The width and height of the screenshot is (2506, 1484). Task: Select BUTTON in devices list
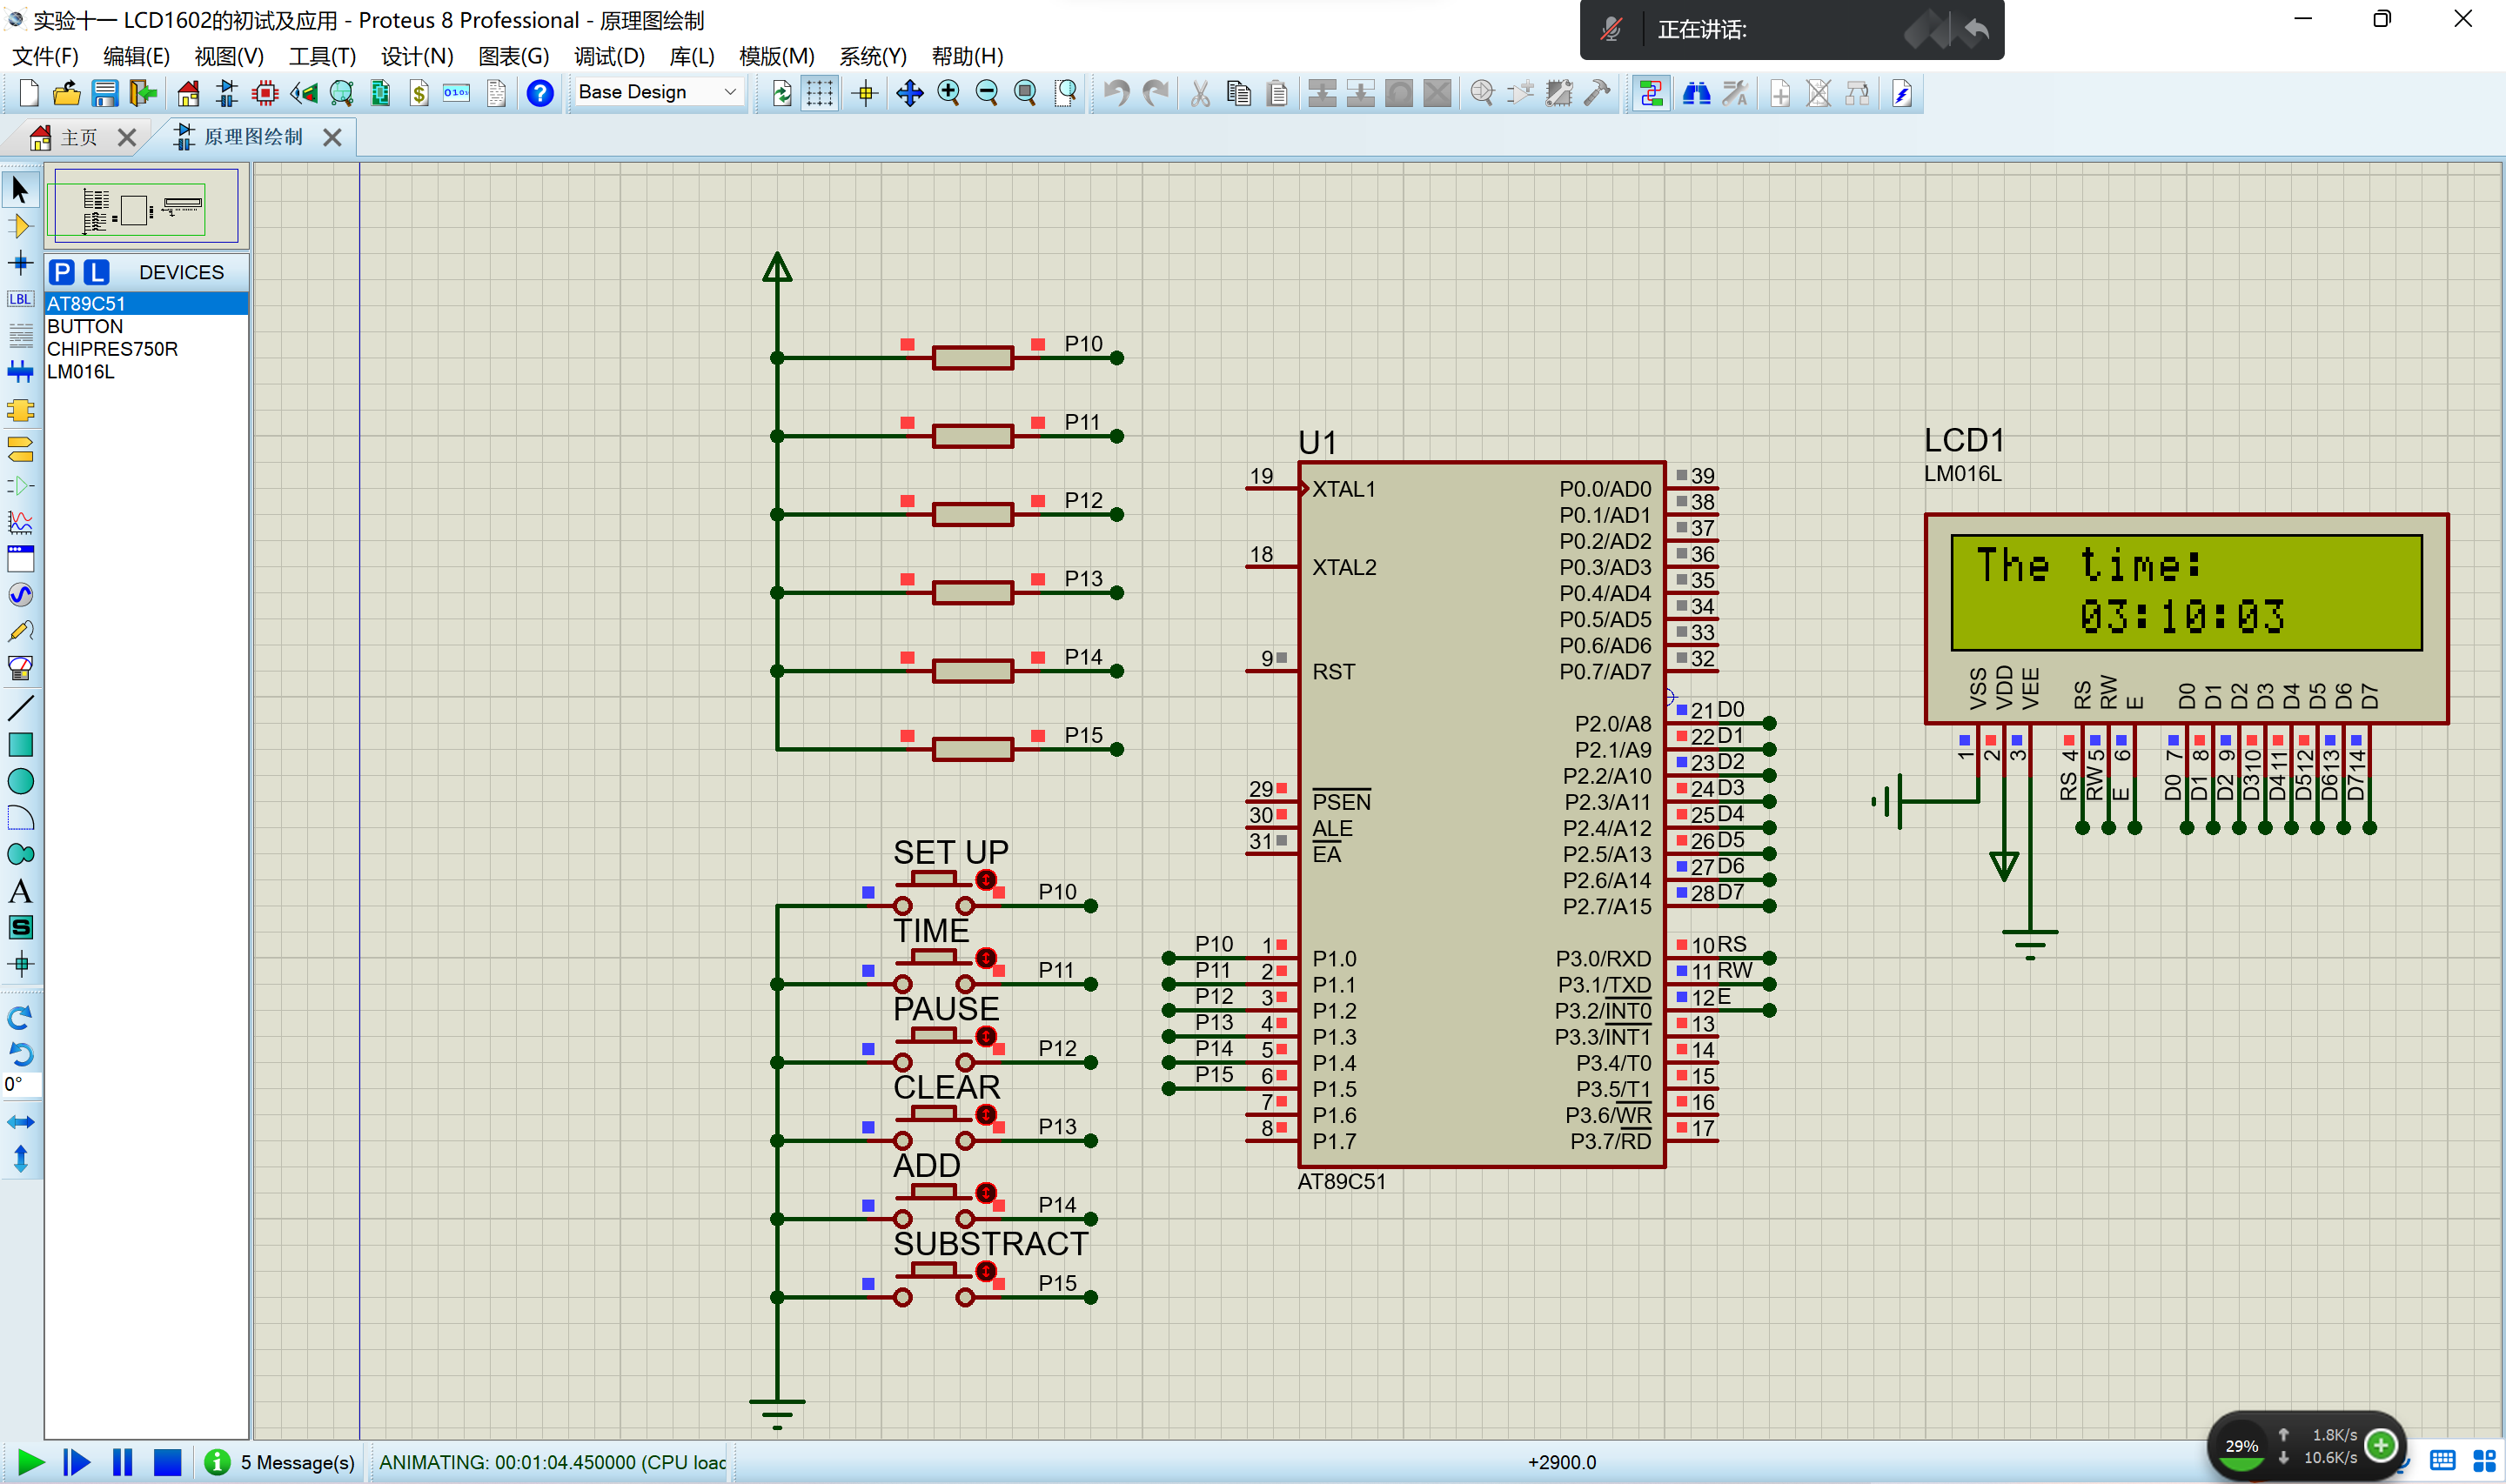click(146, 326)
